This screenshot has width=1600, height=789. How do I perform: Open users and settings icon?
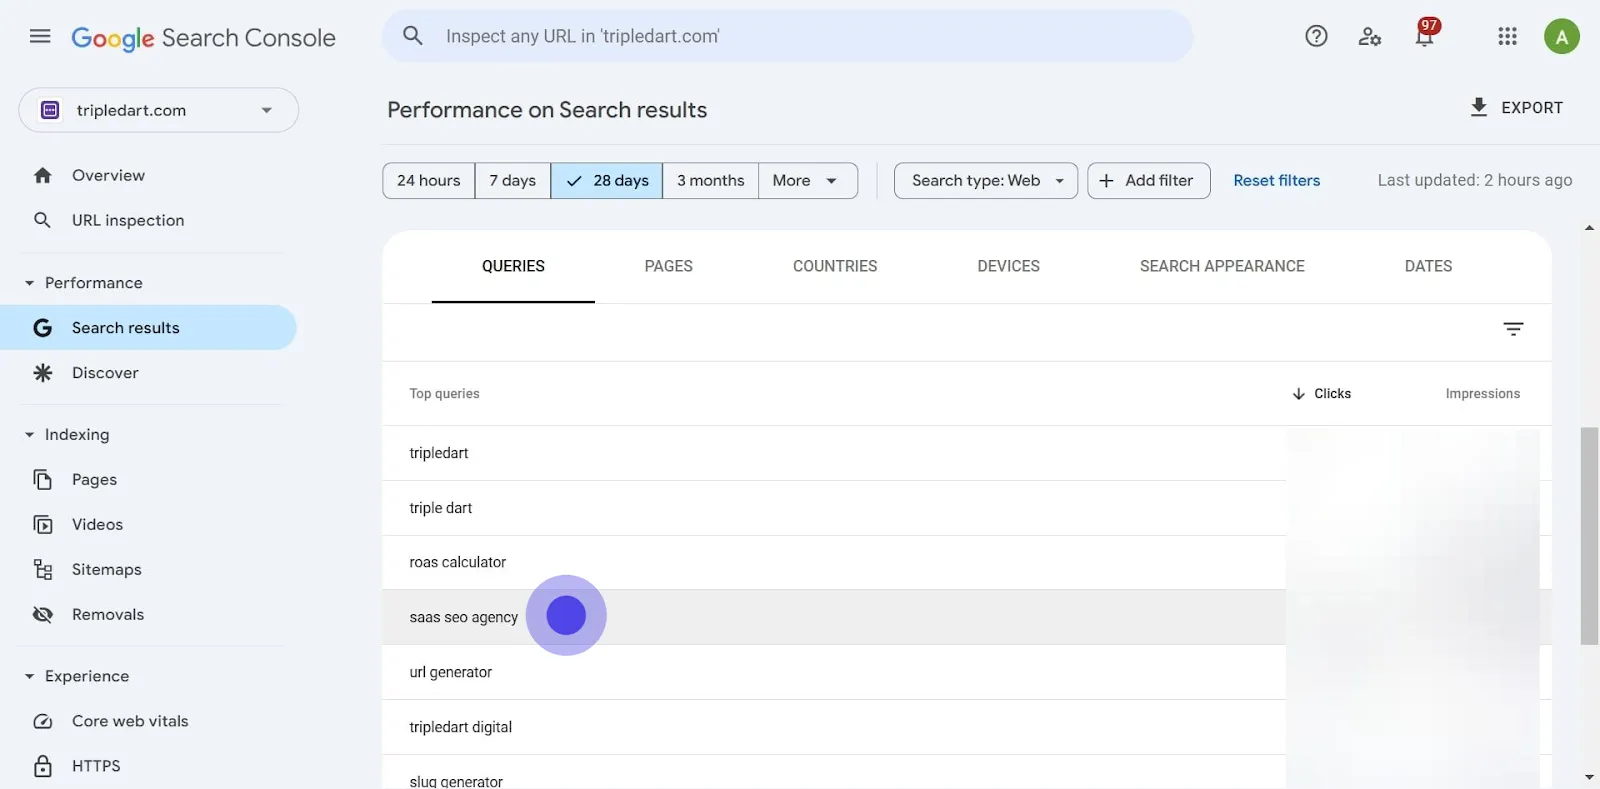(x=1370, y=37)
